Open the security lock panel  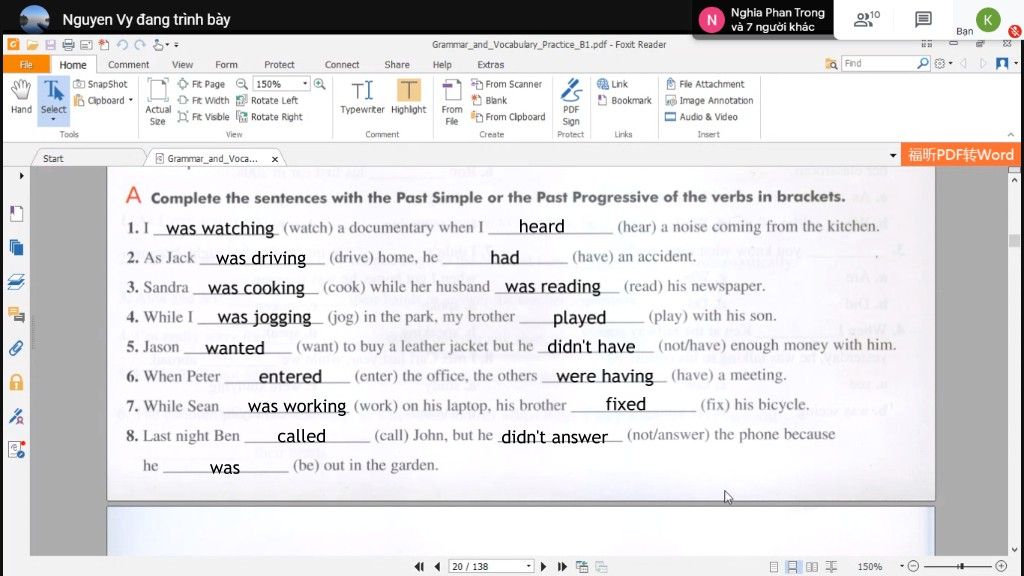(x=16, y=382)
